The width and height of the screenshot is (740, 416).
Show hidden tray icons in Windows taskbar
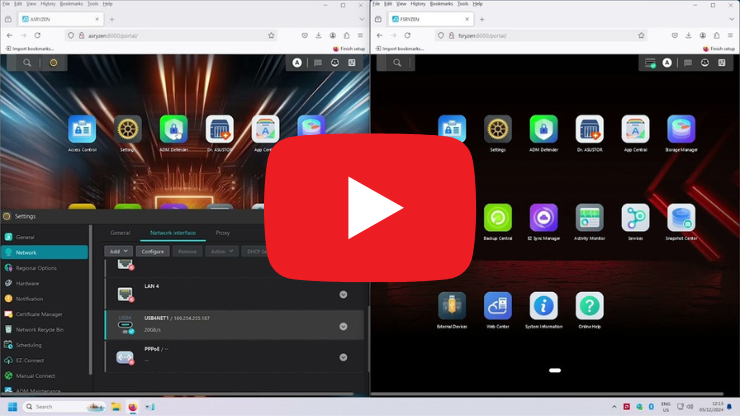tap(614, 407)
